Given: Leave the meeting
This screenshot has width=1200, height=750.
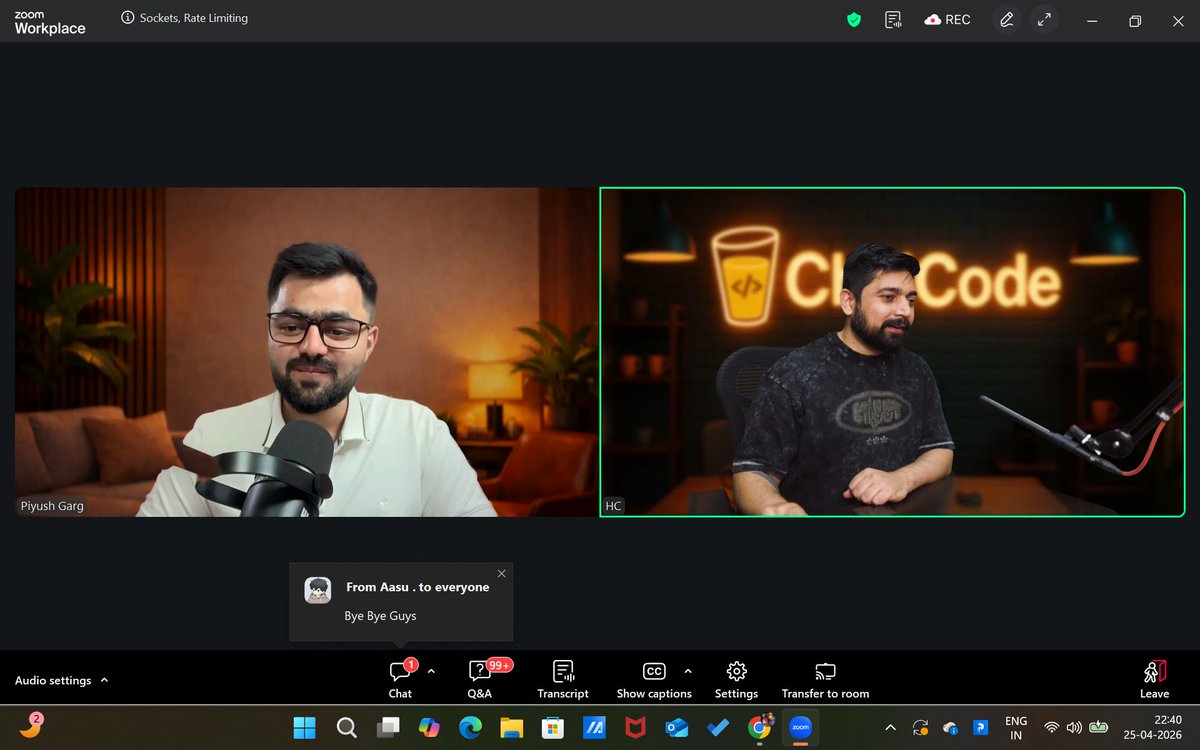Looking at the screenshot, I should pos(1154,678).
